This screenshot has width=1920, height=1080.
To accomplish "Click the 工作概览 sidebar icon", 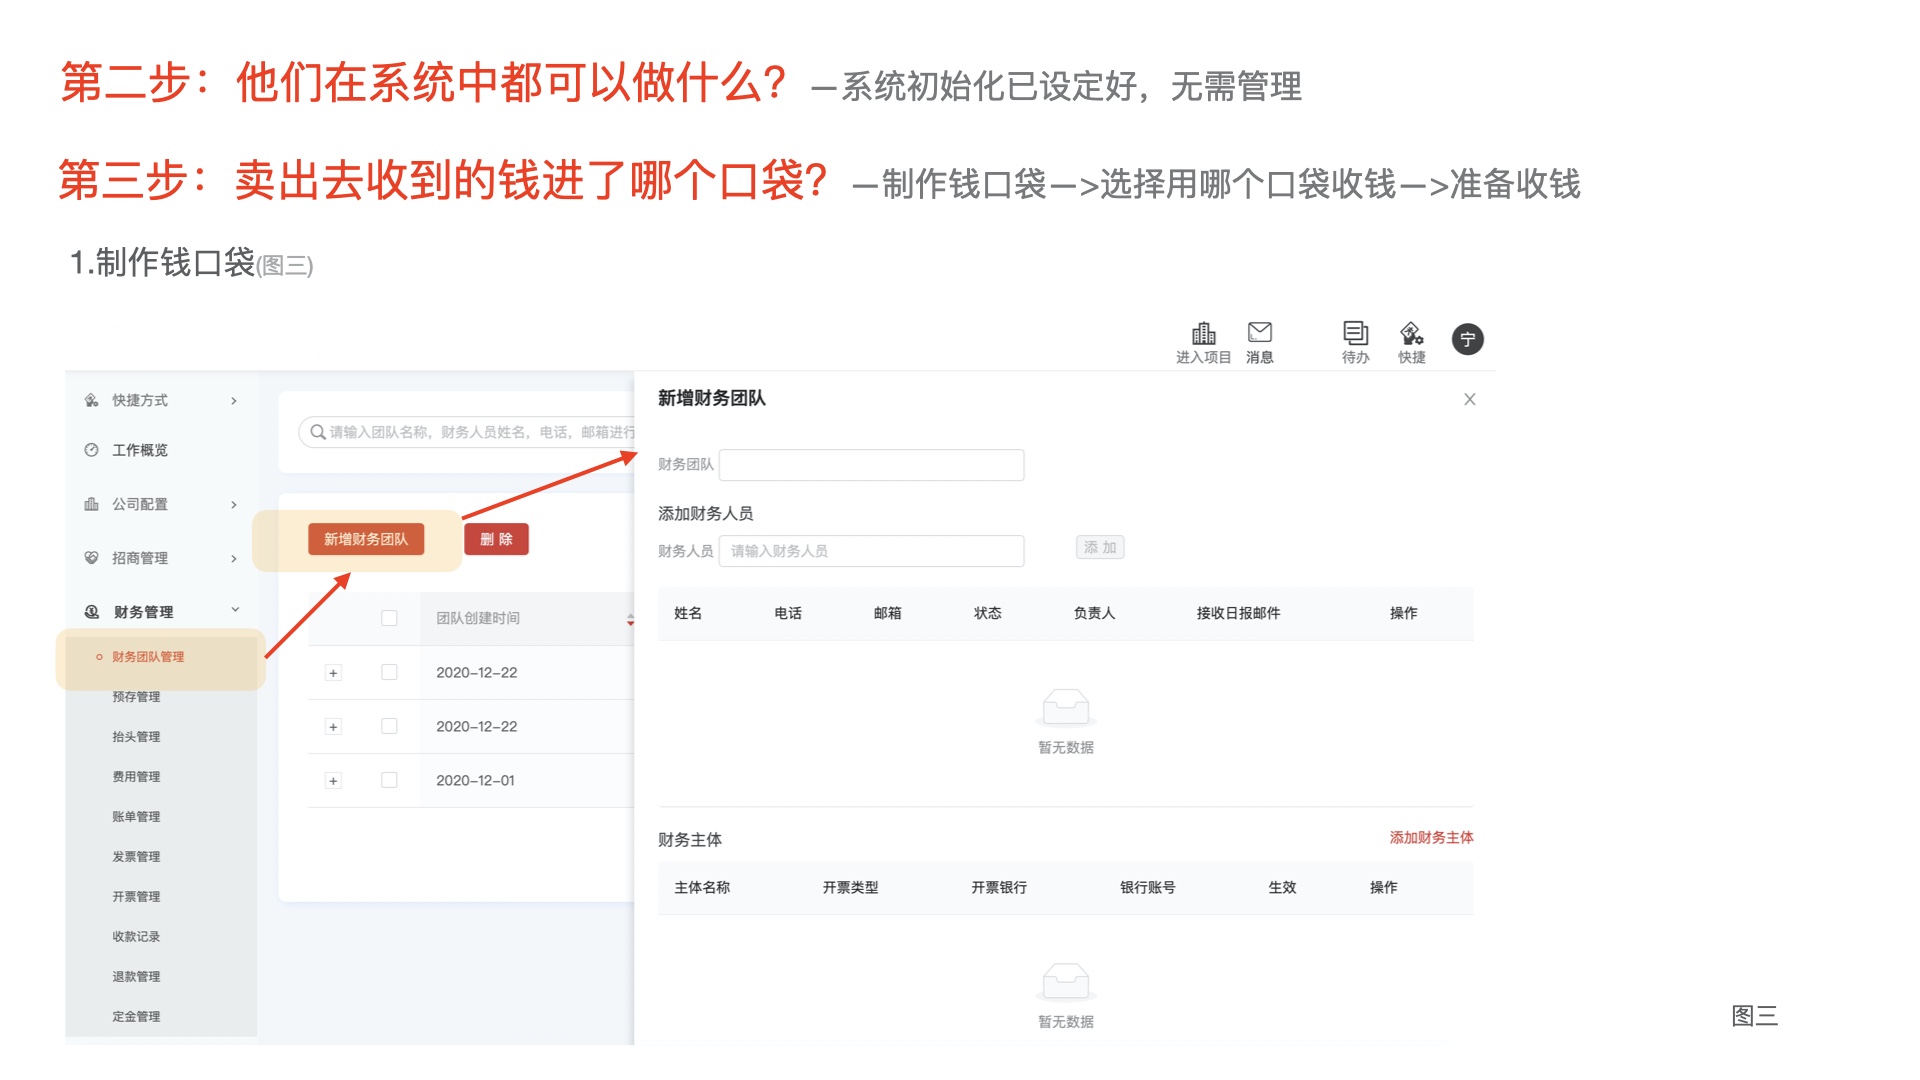I will [x=92, y=450].
